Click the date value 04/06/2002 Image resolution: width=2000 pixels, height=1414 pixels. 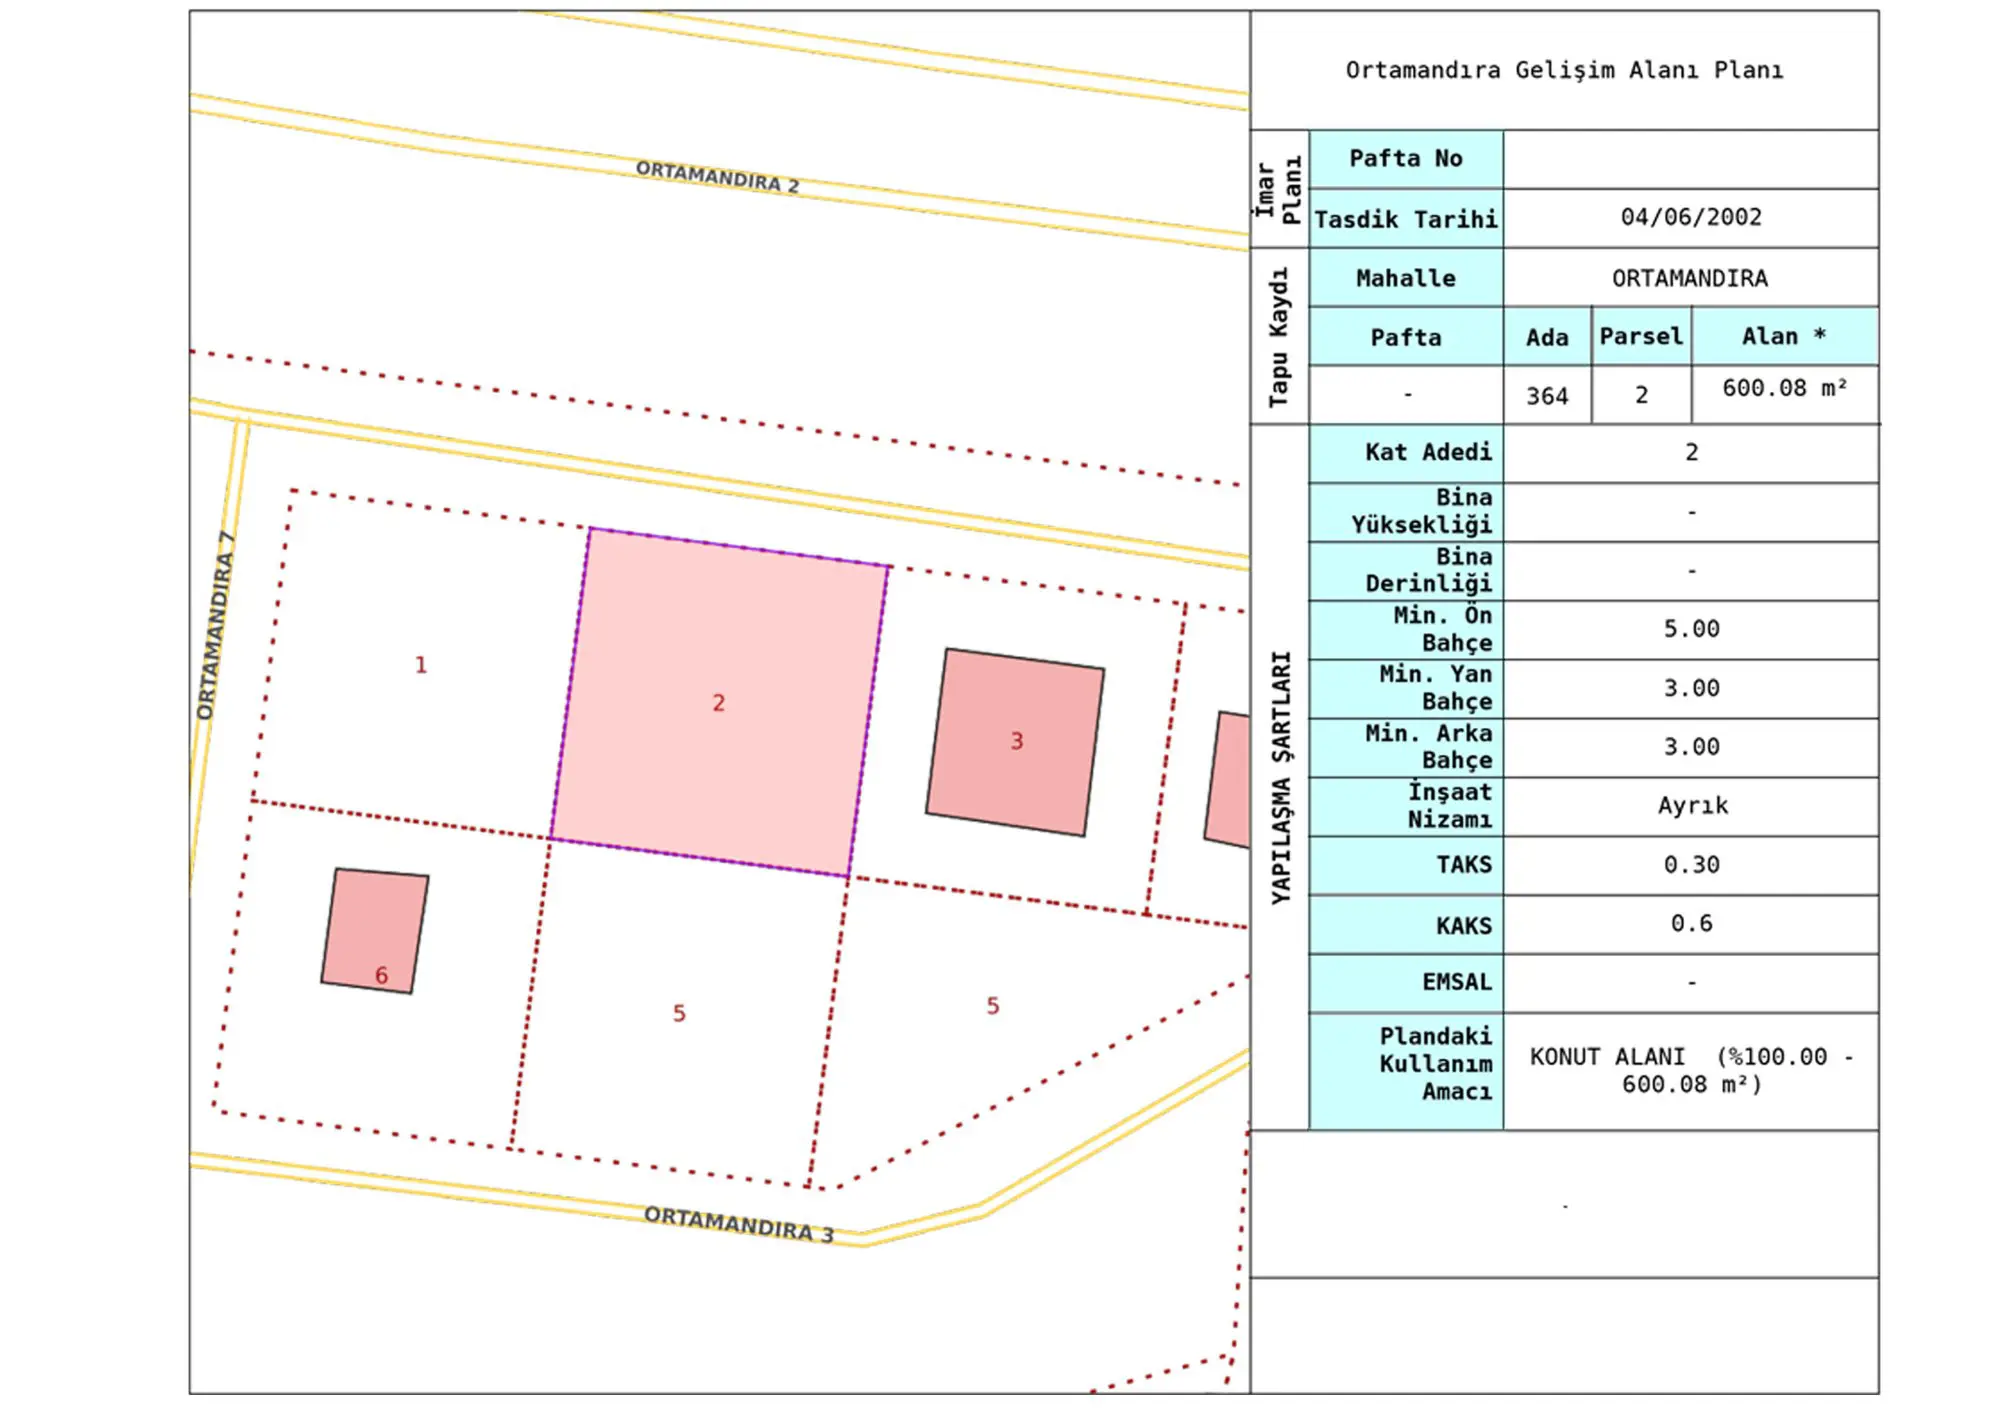pos(1691,217)
